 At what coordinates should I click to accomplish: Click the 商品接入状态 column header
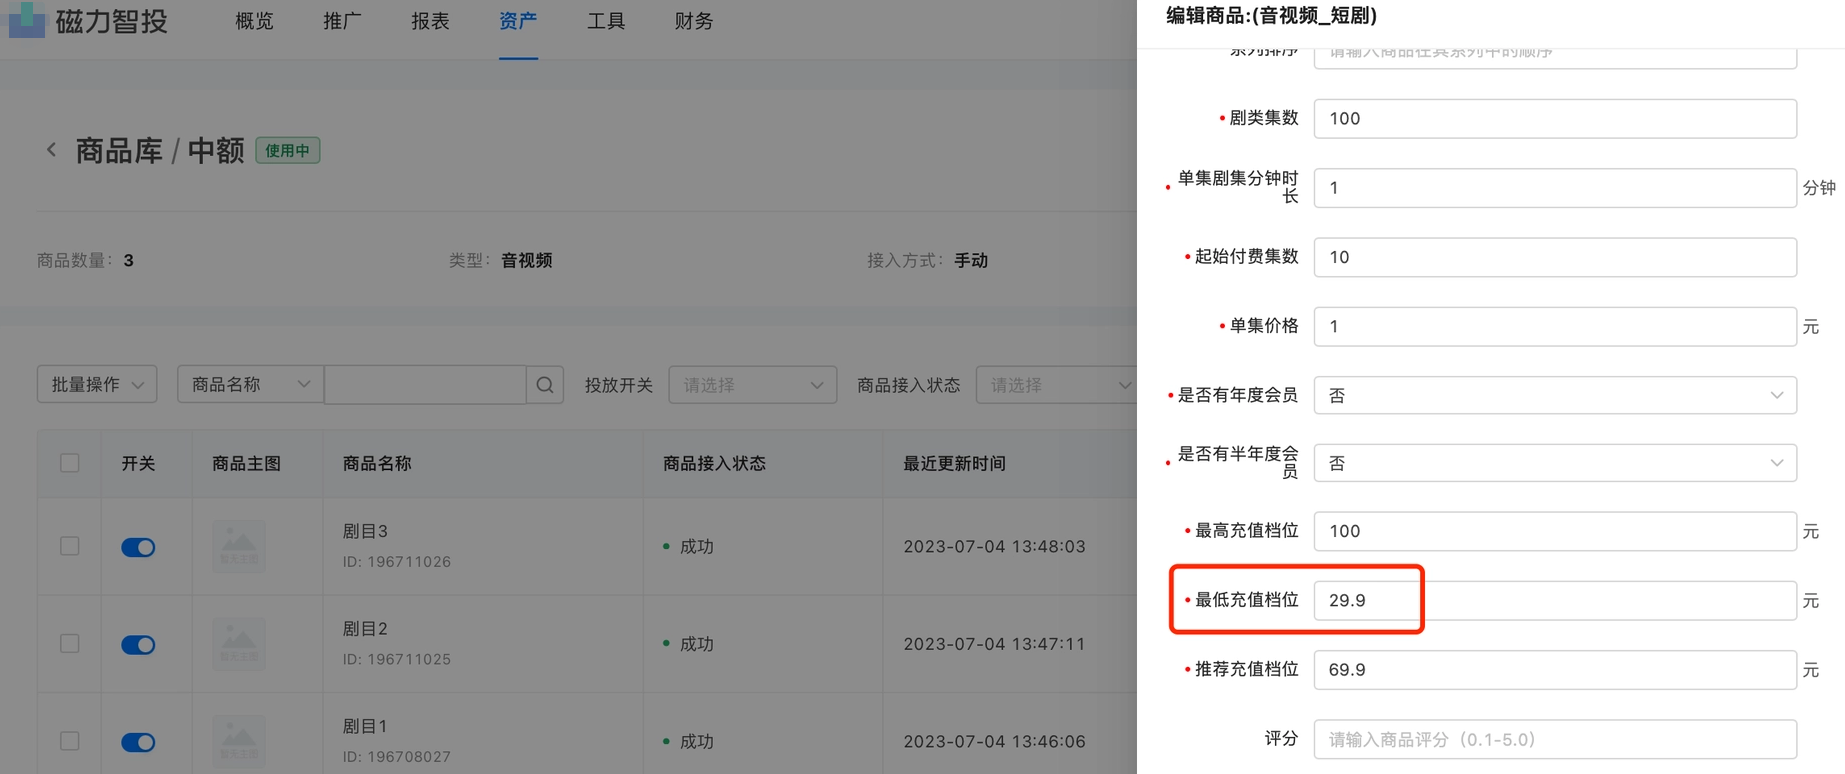click(714, 463)
